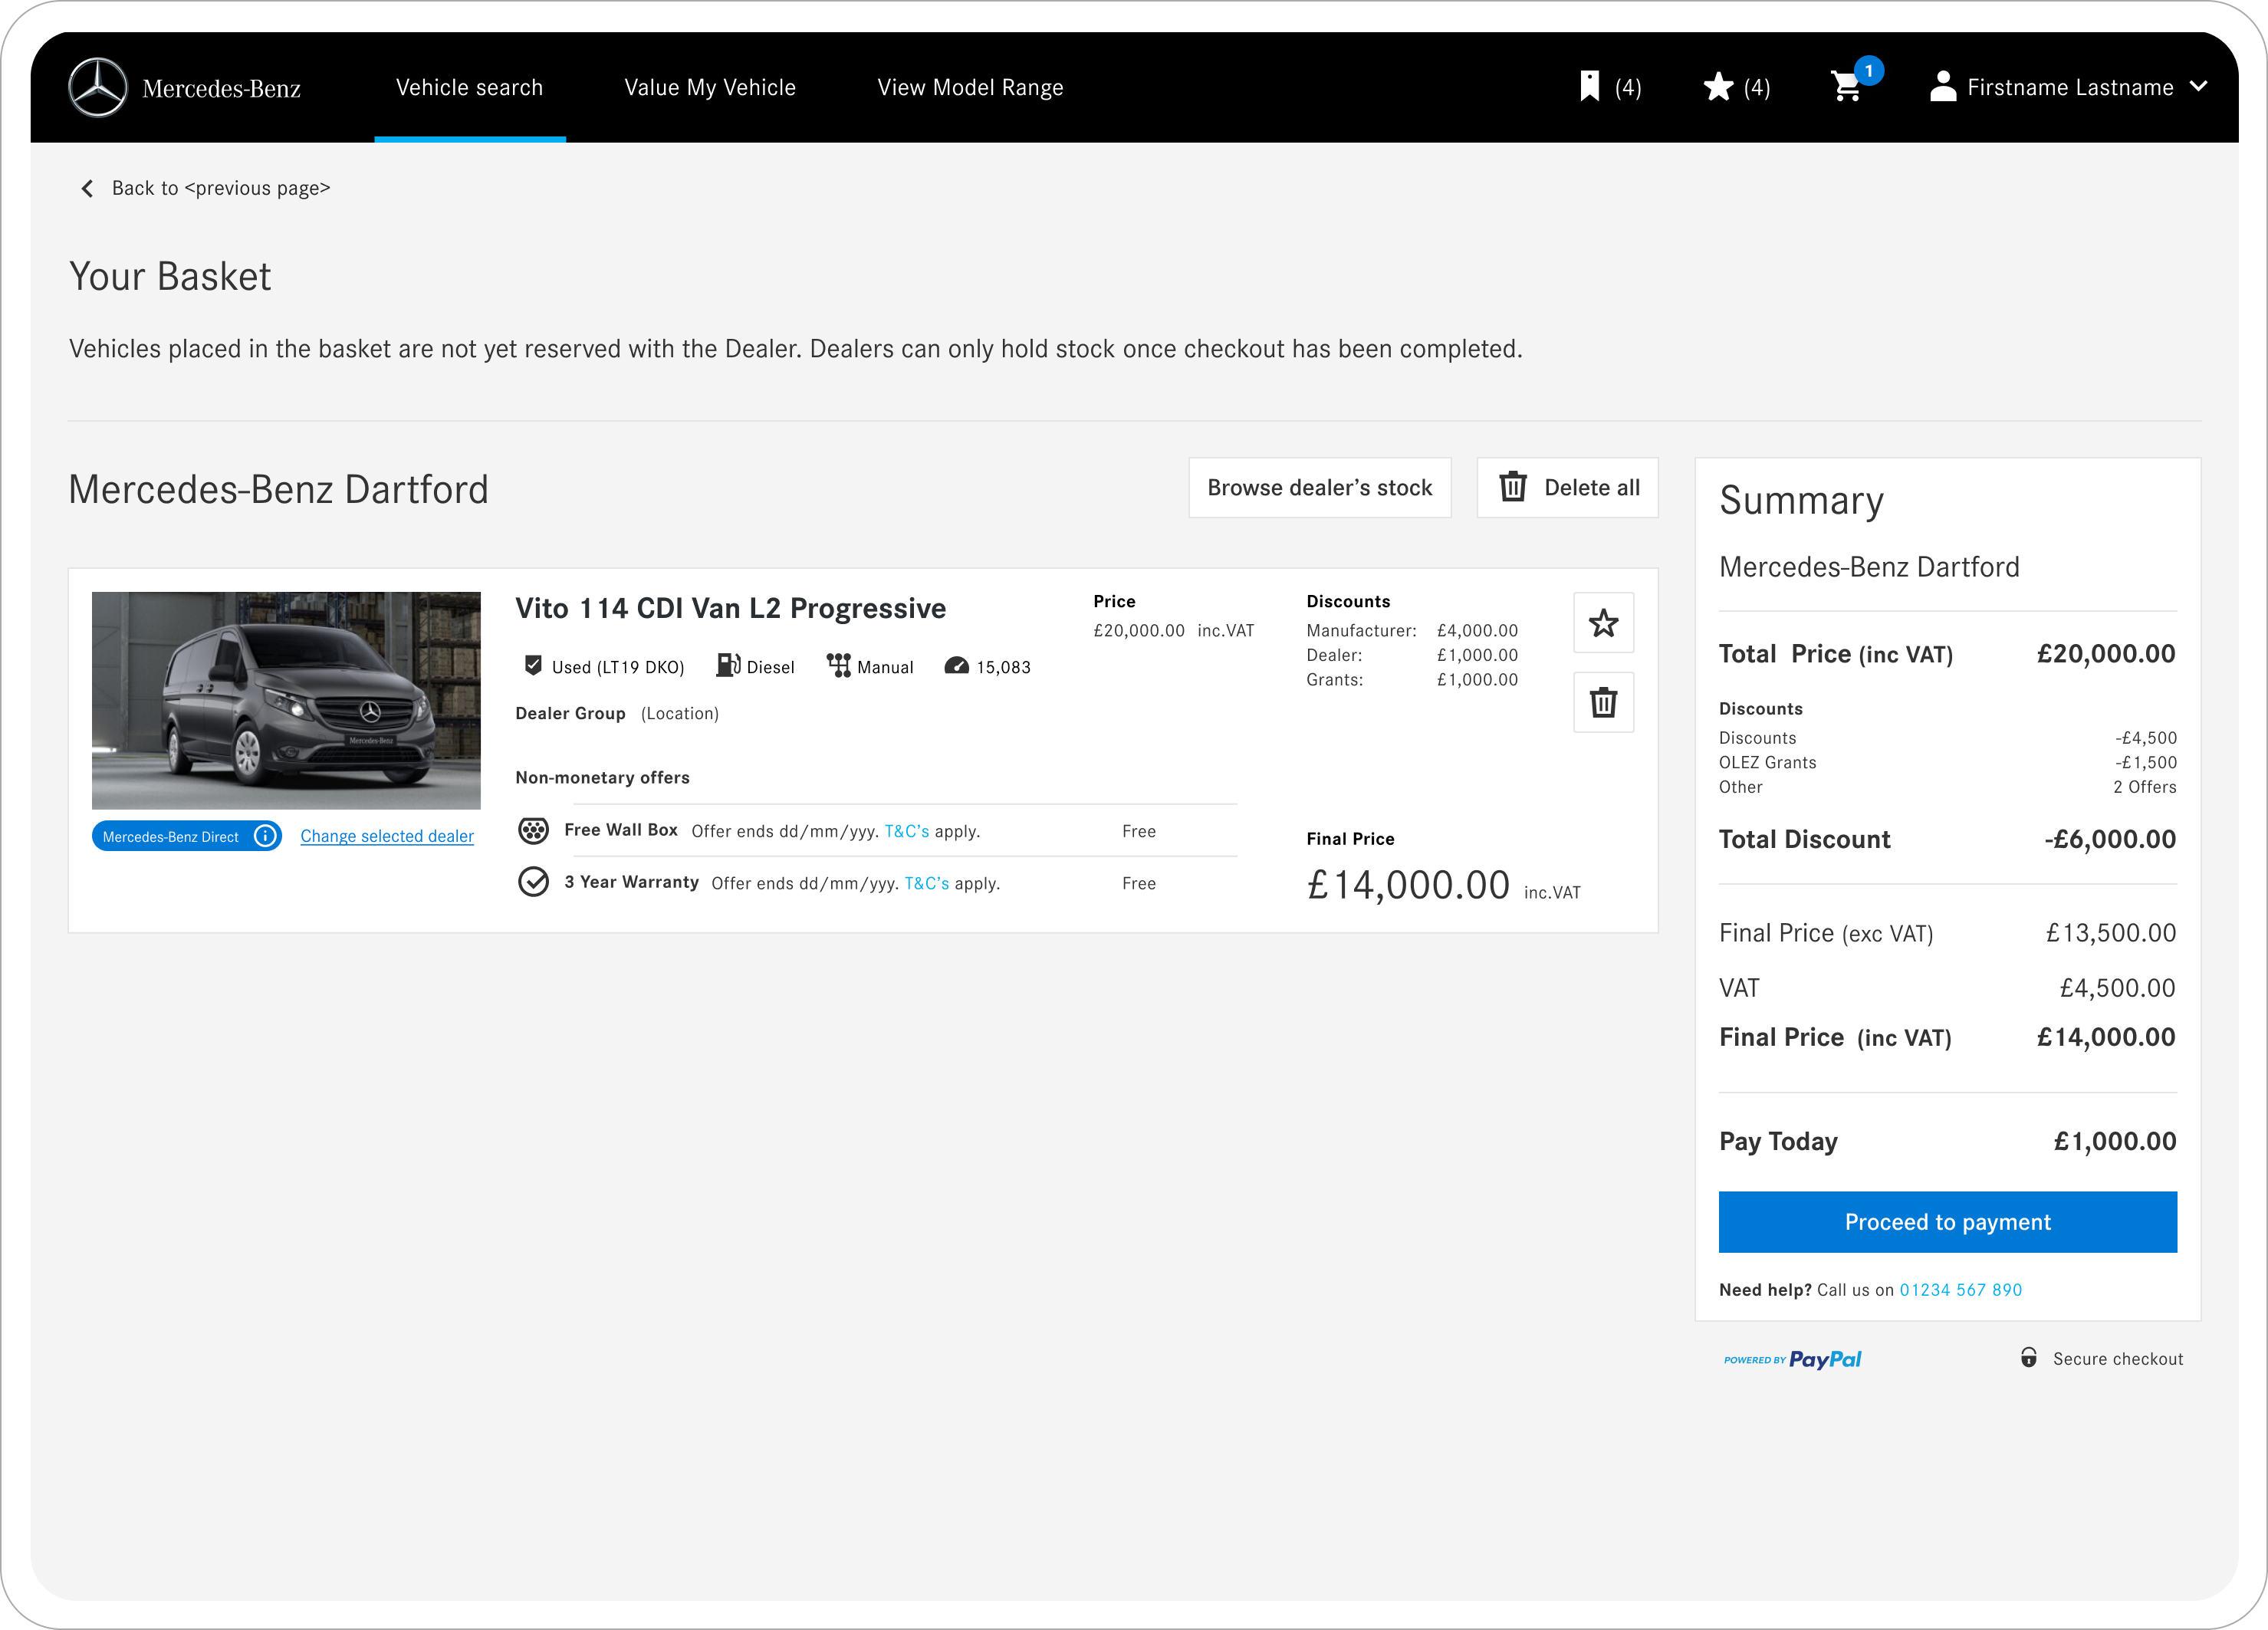This screenshot has height=1630, width=2268.
Task: Click Proceed to payment button
Action: click(x=1948, y=1222)
